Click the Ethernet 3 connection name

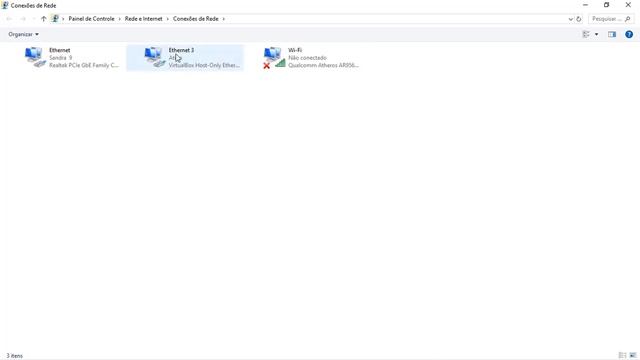[181, 50]
